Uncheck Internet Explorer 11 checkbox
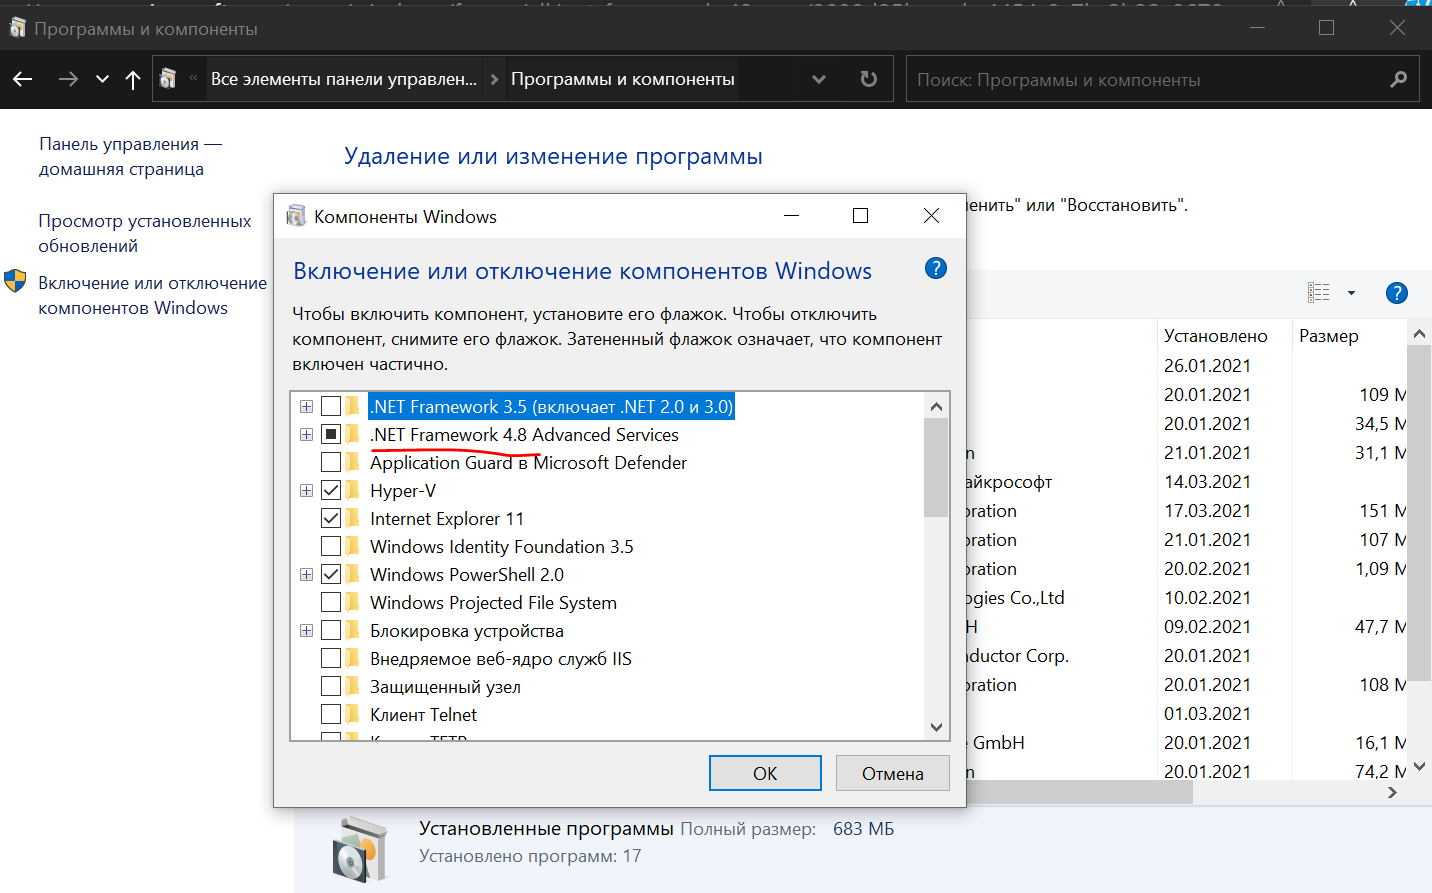This screenshot has width=1432, height=893. [x=331, y=519]
